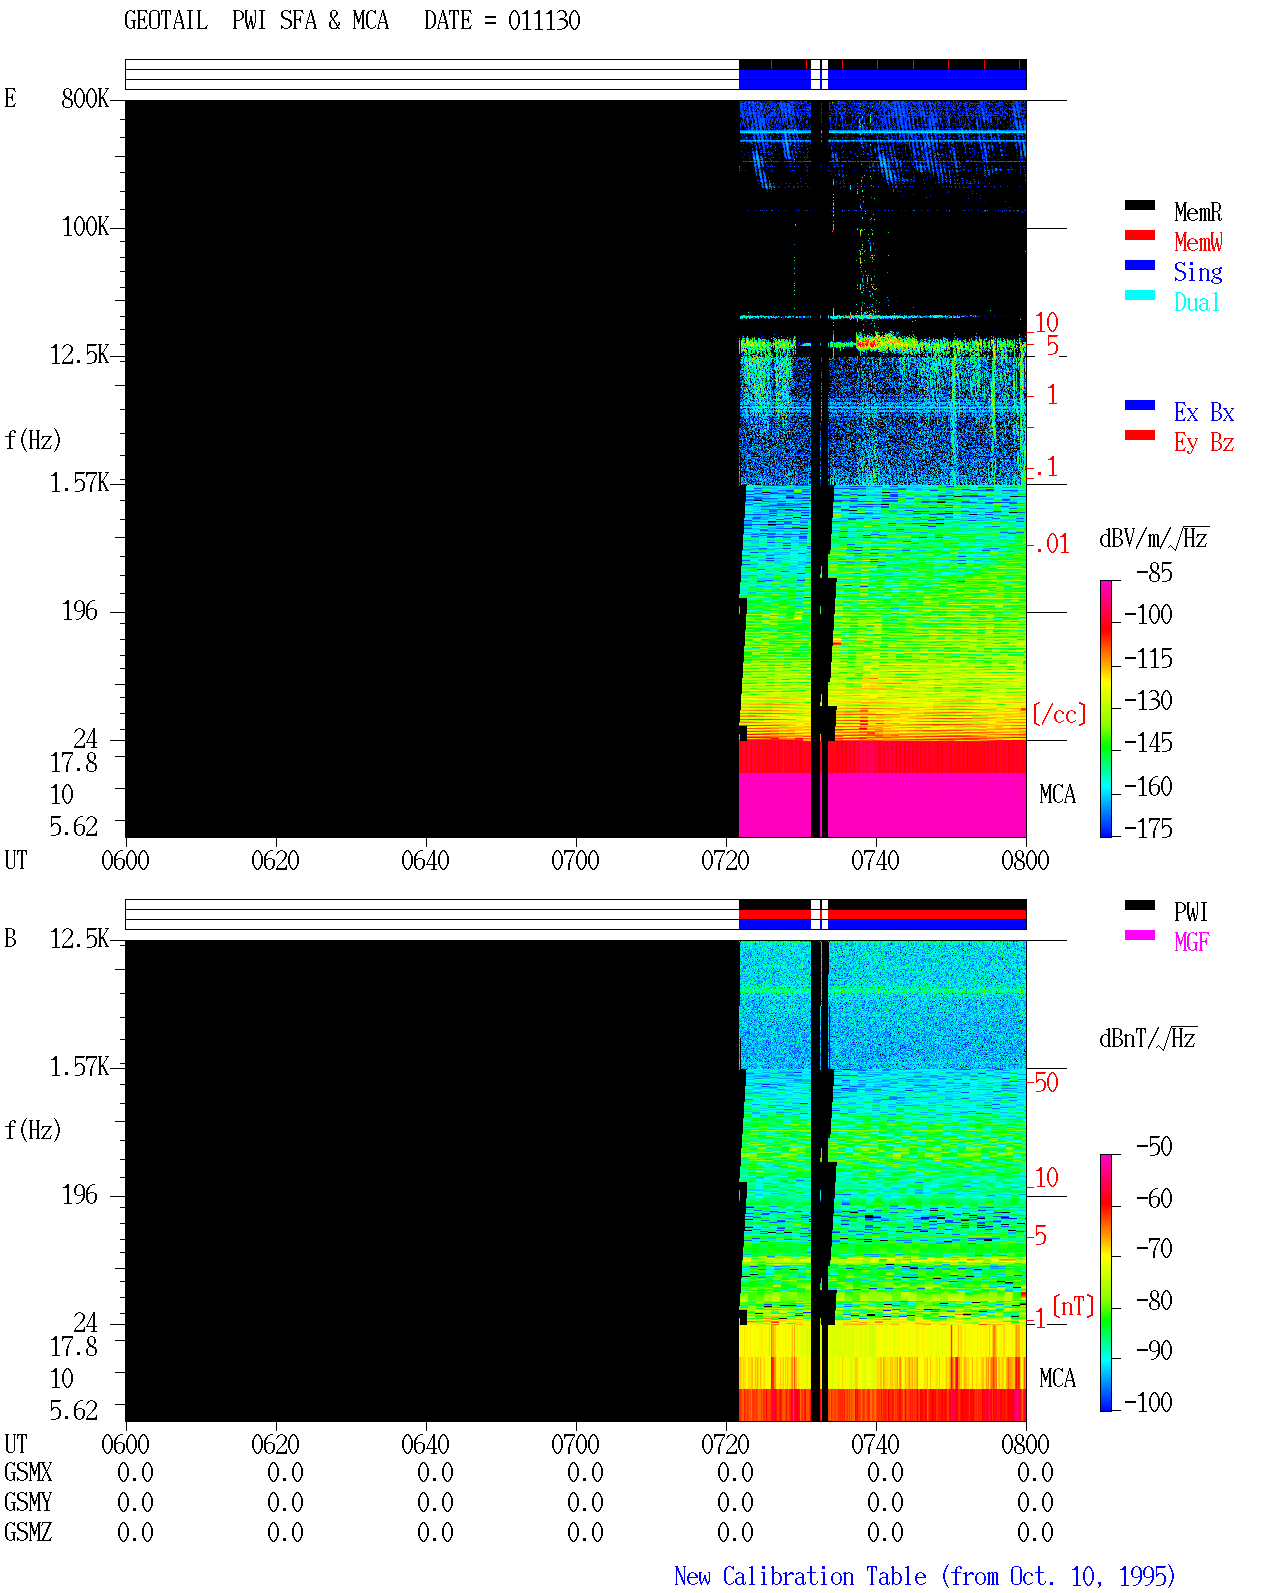Screen dimensions: 1280x1593
Task: Click the black MemR legend swatch
Action: click(1140, 205)
